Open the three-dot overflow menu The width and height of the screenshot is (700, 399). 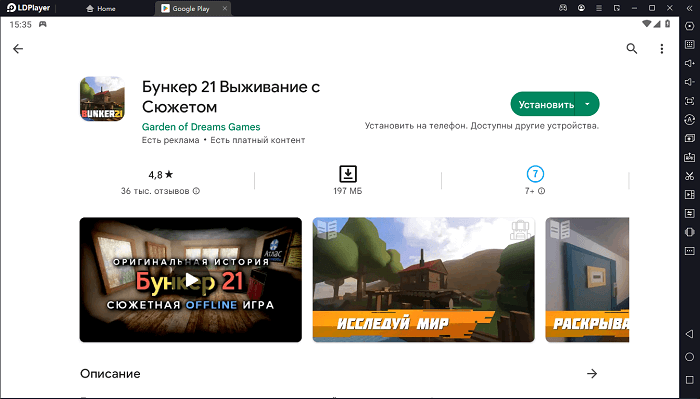tap(662, 49)
